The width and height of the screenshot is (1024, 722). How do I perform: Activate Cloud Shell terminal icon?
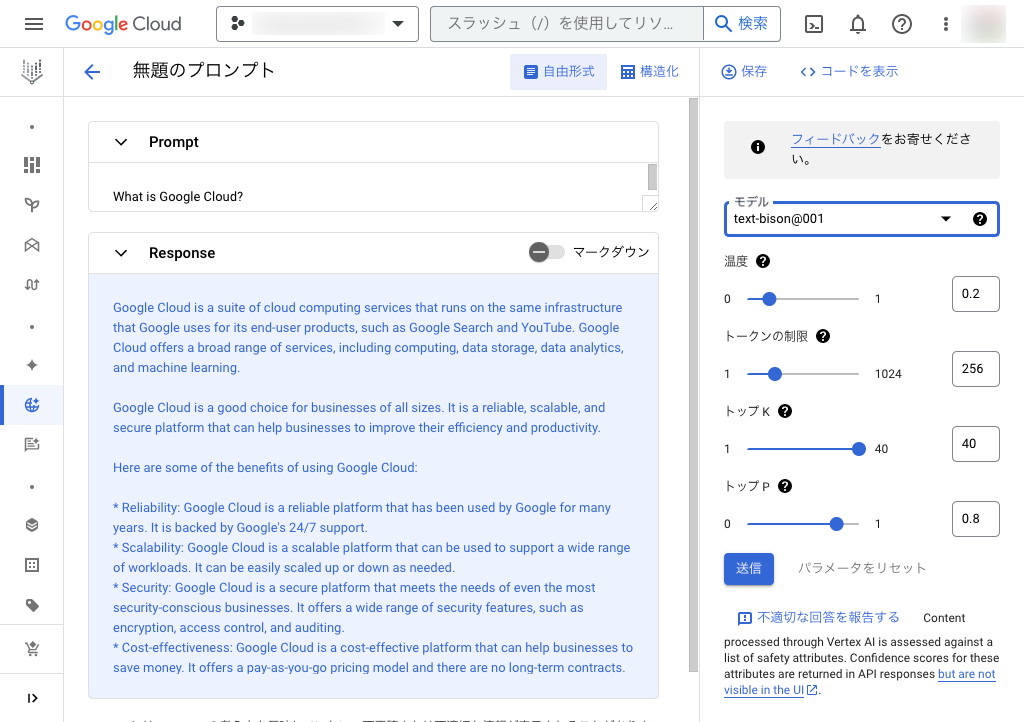[x=814, y=24]
